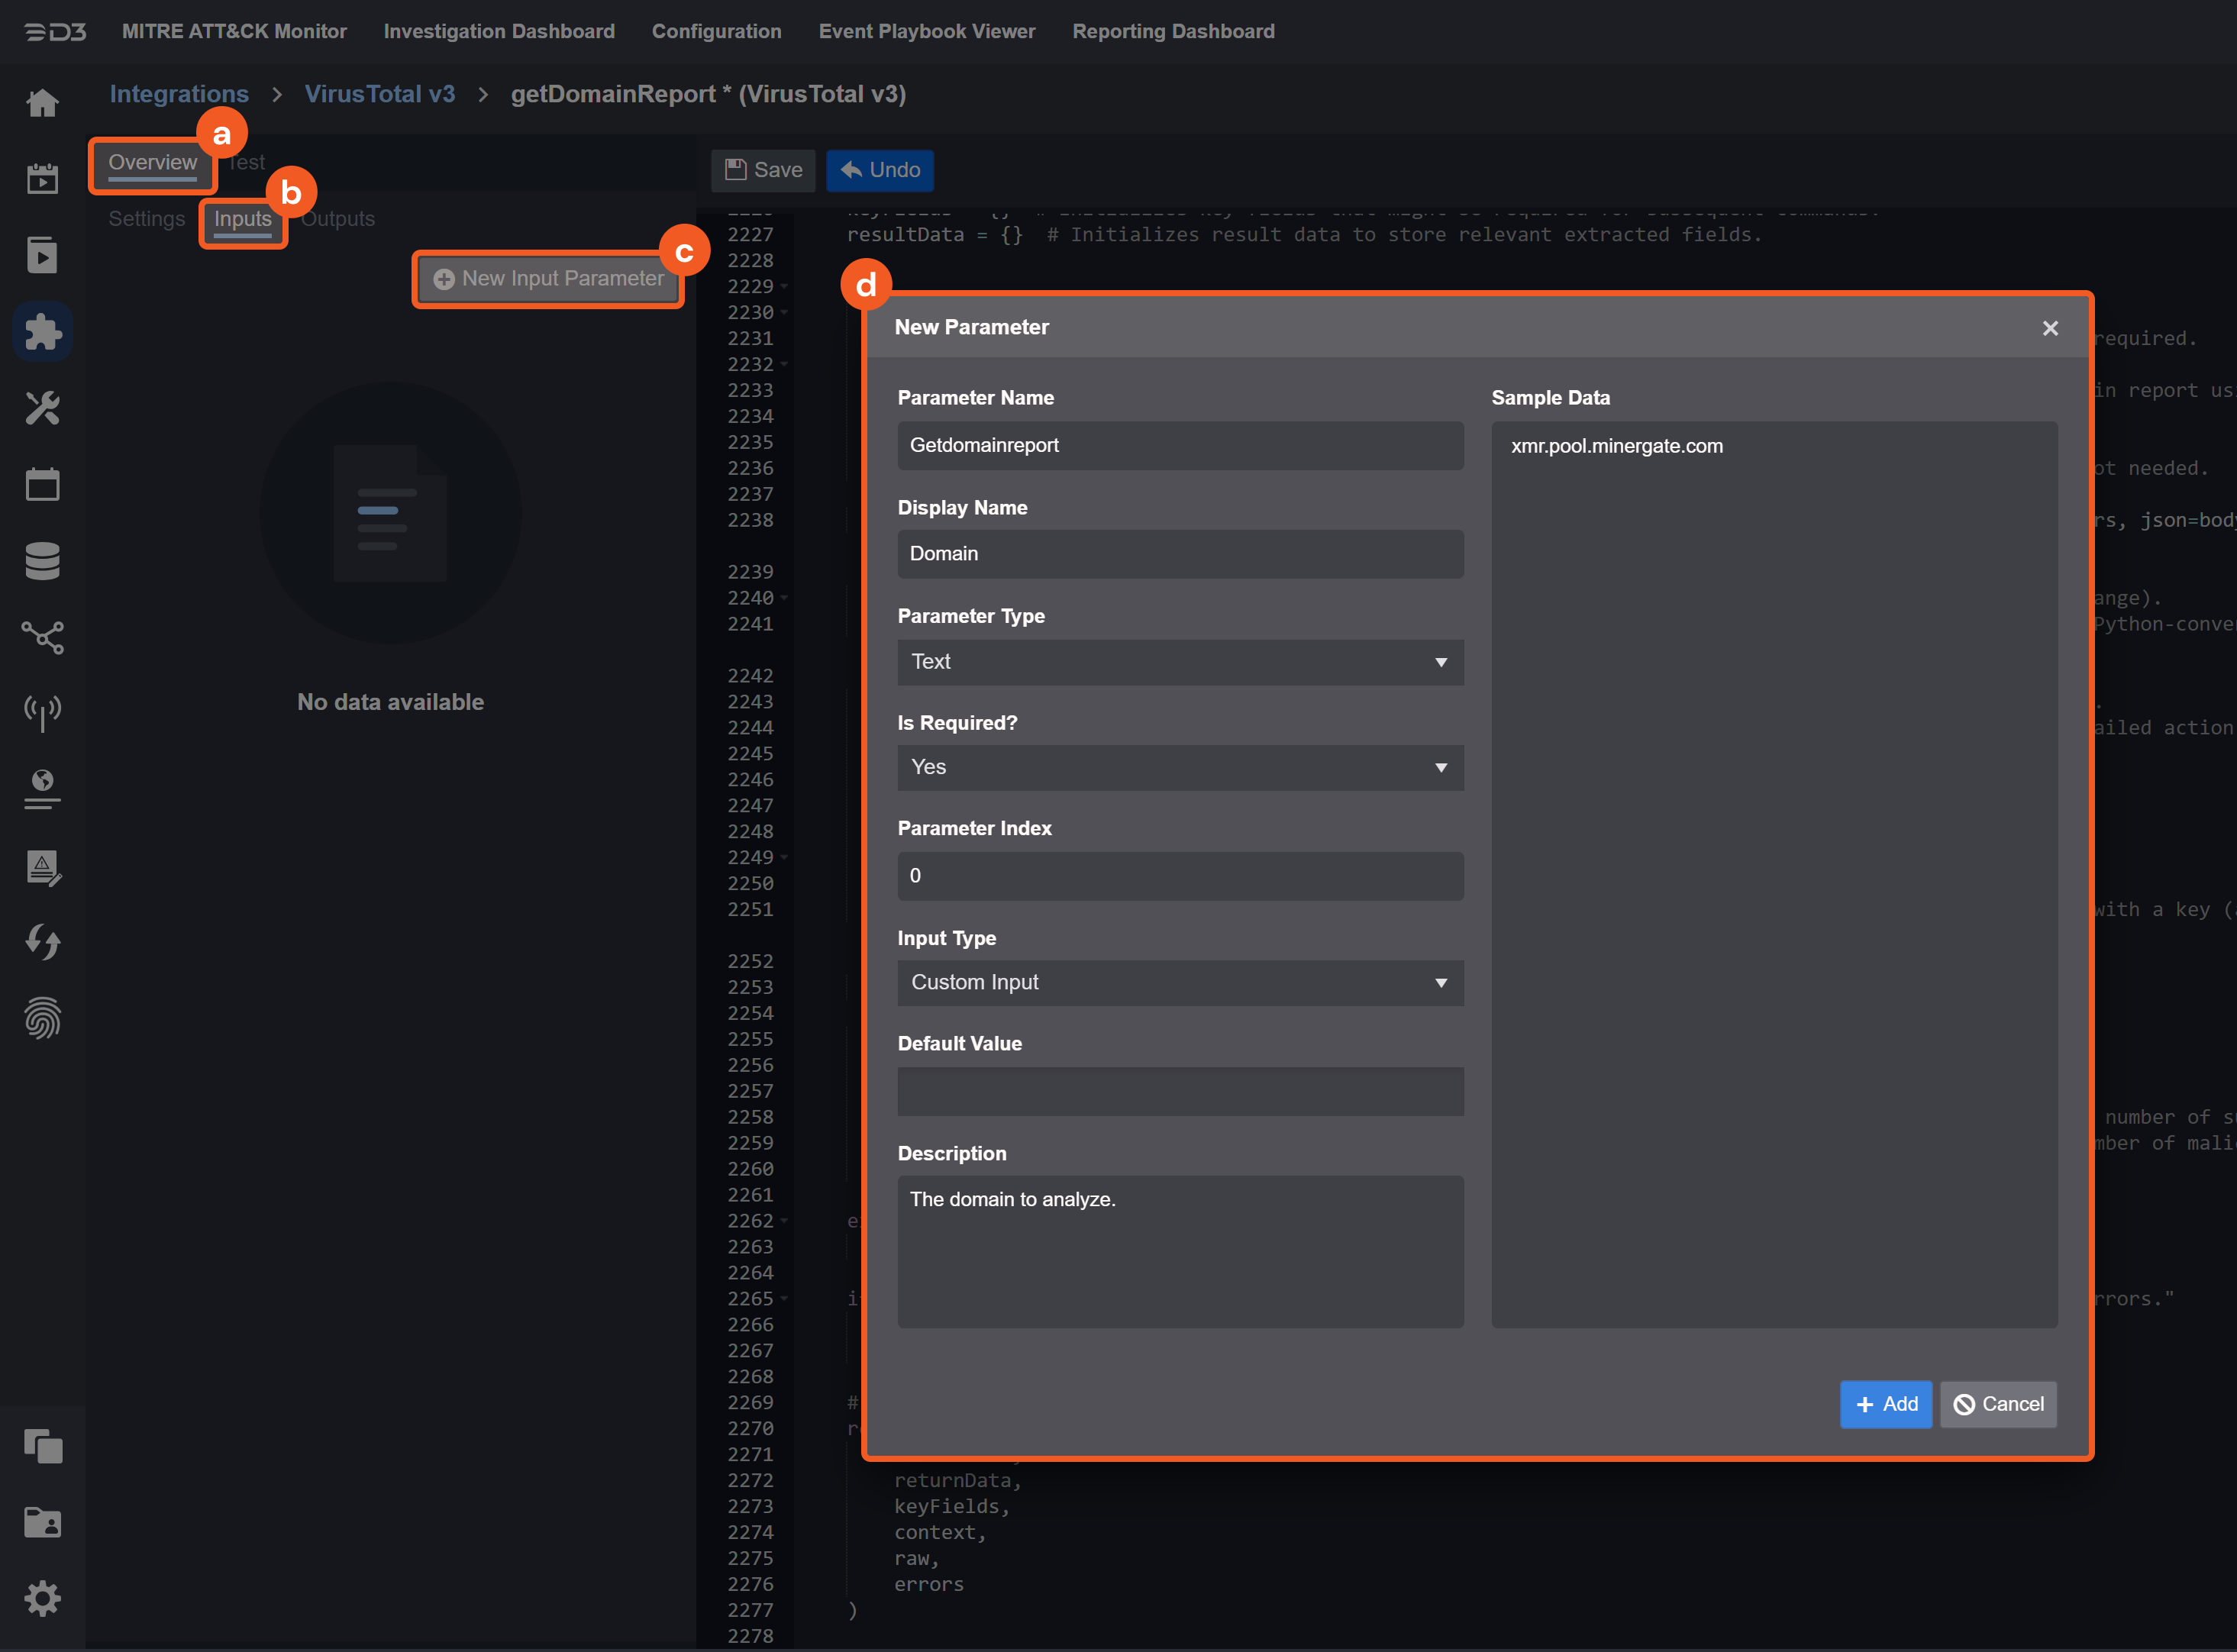2237x1652 pixels.
Task: Click the connected nodes share icon
Action: click(x=42, y=637)
